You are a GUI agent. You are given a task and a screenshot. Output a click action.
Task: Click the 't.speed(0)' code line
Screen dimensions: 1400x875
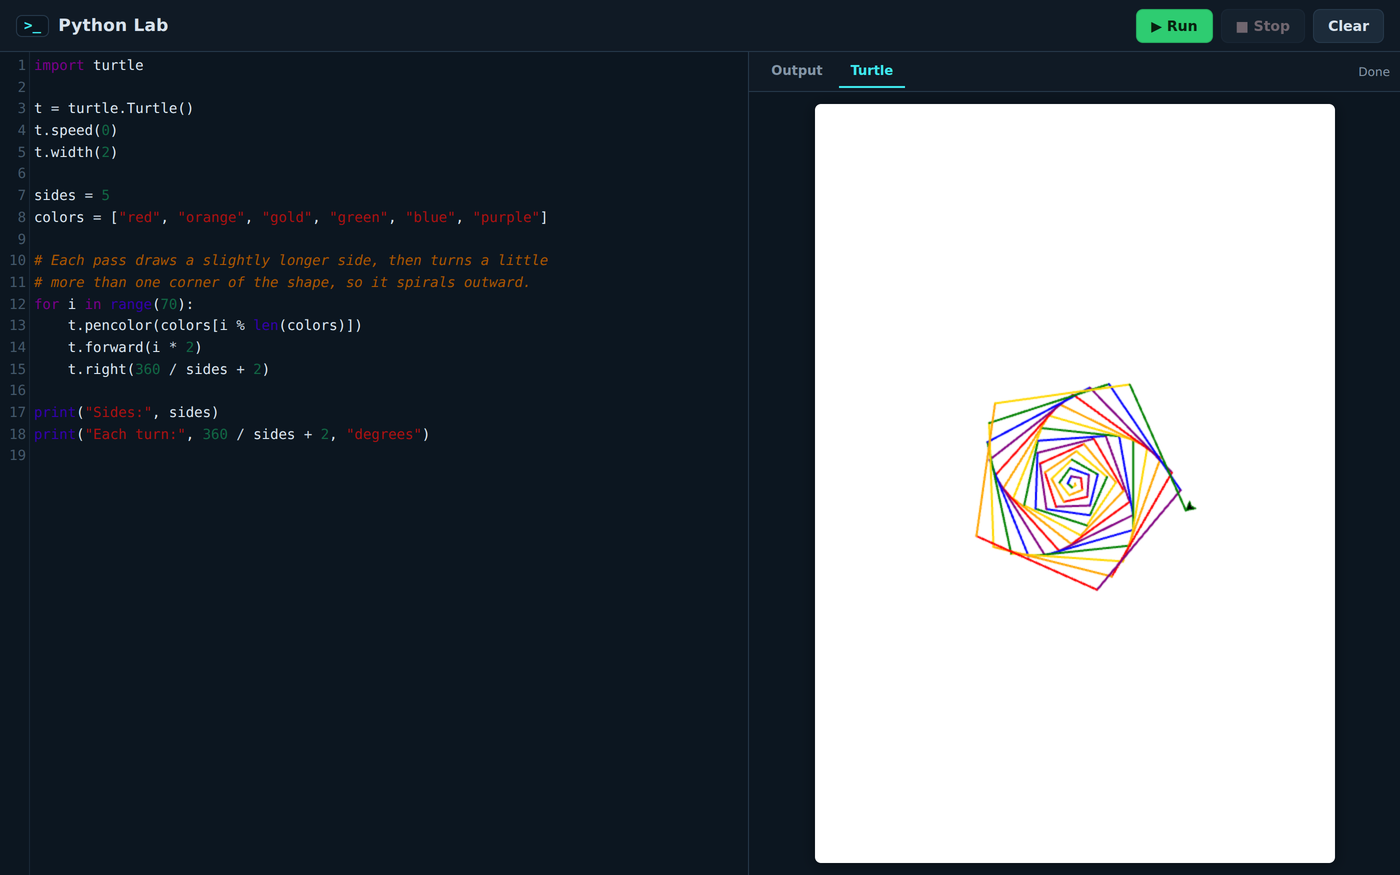pyautogui.click(x=76, y=130)
